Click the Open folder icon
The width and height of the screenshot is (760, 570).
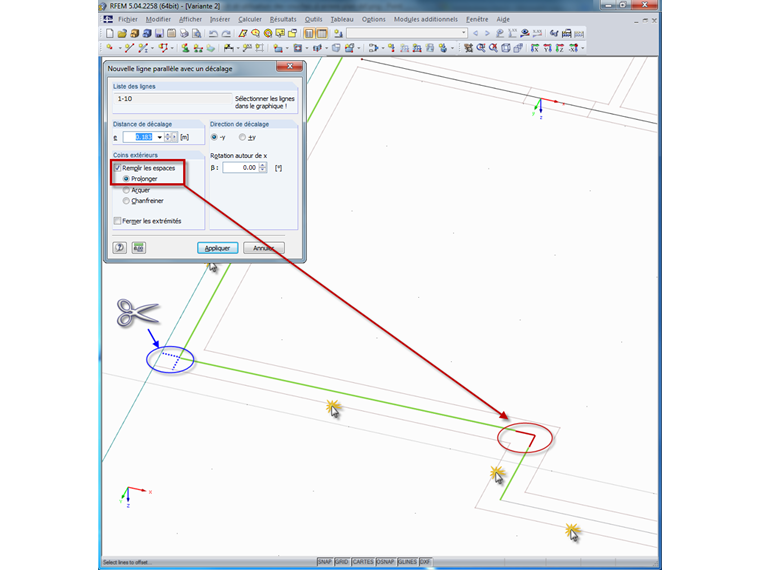[122, 33]
